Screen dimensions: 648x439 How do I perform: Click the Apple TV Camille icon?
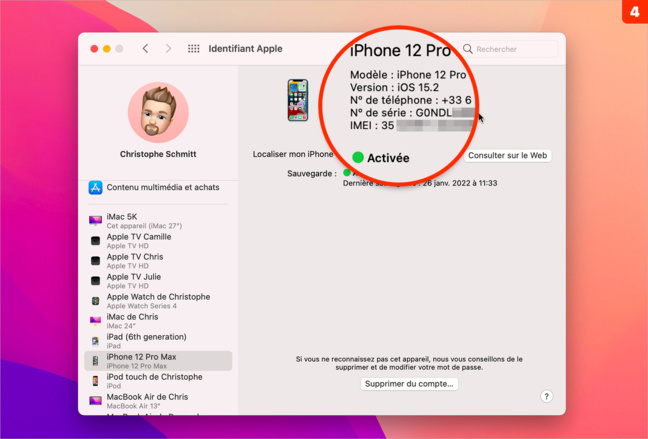tap(95, 241)
